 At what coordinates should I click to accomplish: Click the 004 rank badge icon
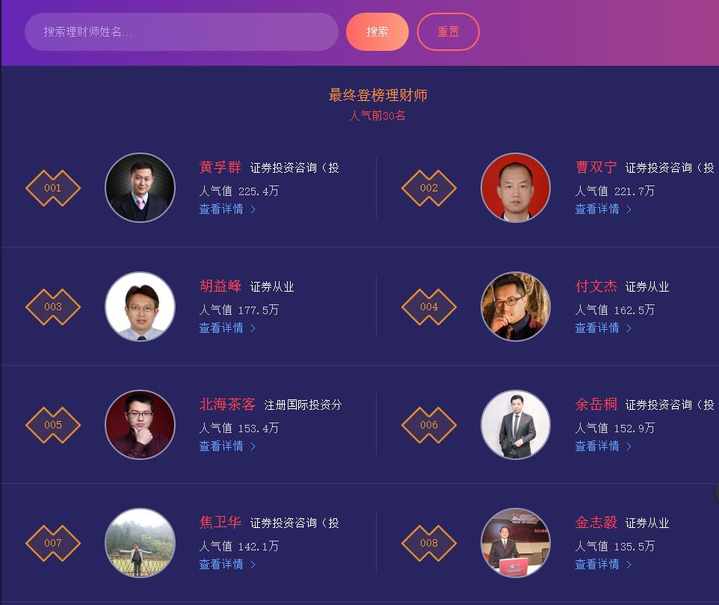point(429,307)
